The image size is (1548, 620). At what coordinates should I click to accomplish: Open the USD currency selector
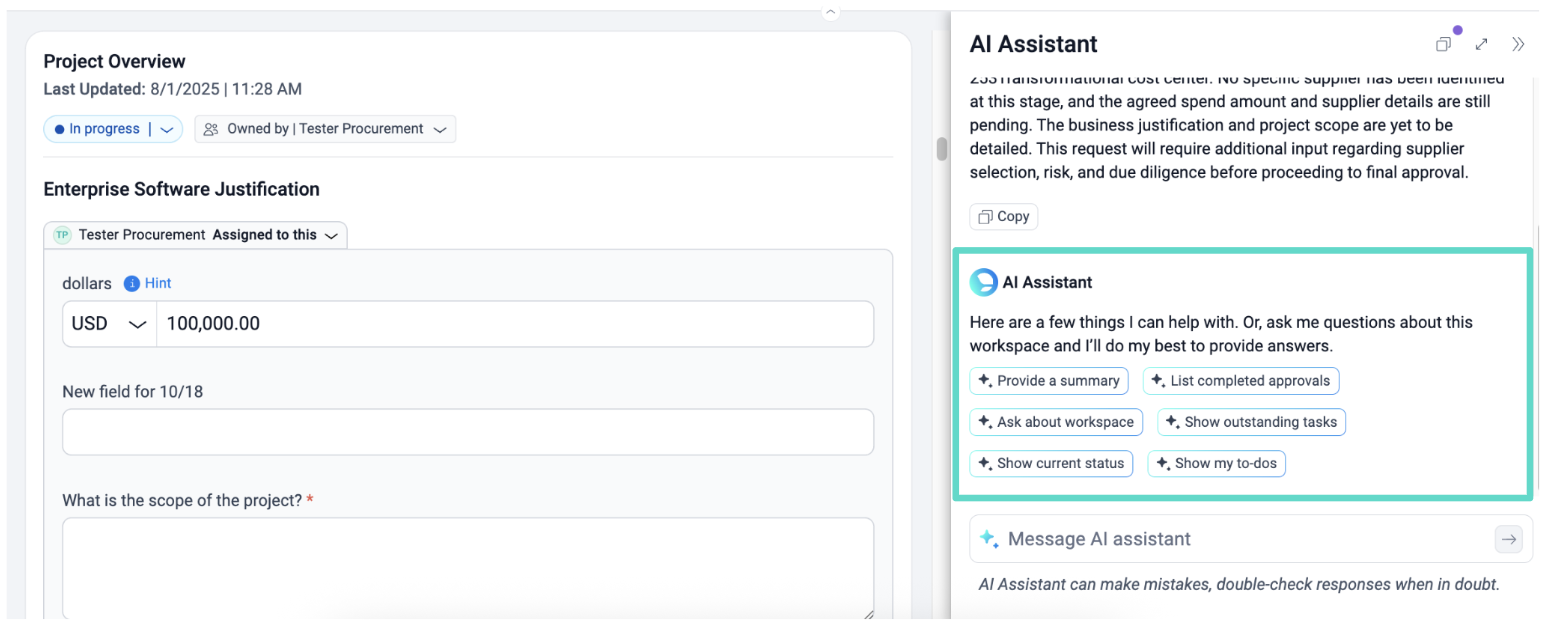109,324
